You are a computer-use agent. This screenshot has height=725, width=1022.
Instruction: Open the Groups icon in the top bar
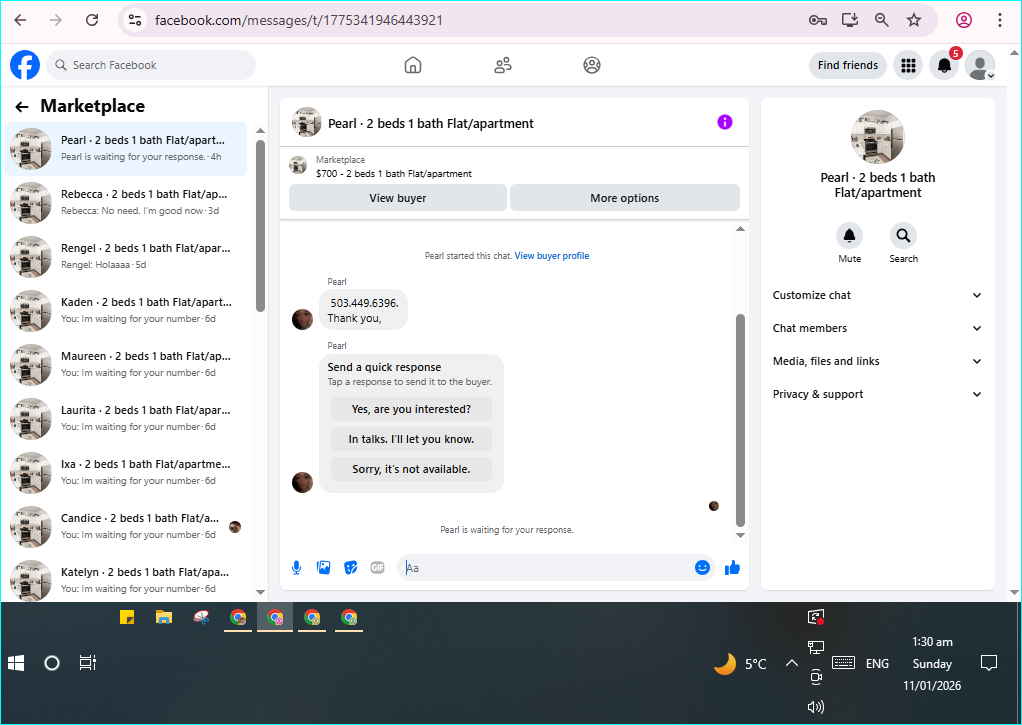tap(592, 65)
